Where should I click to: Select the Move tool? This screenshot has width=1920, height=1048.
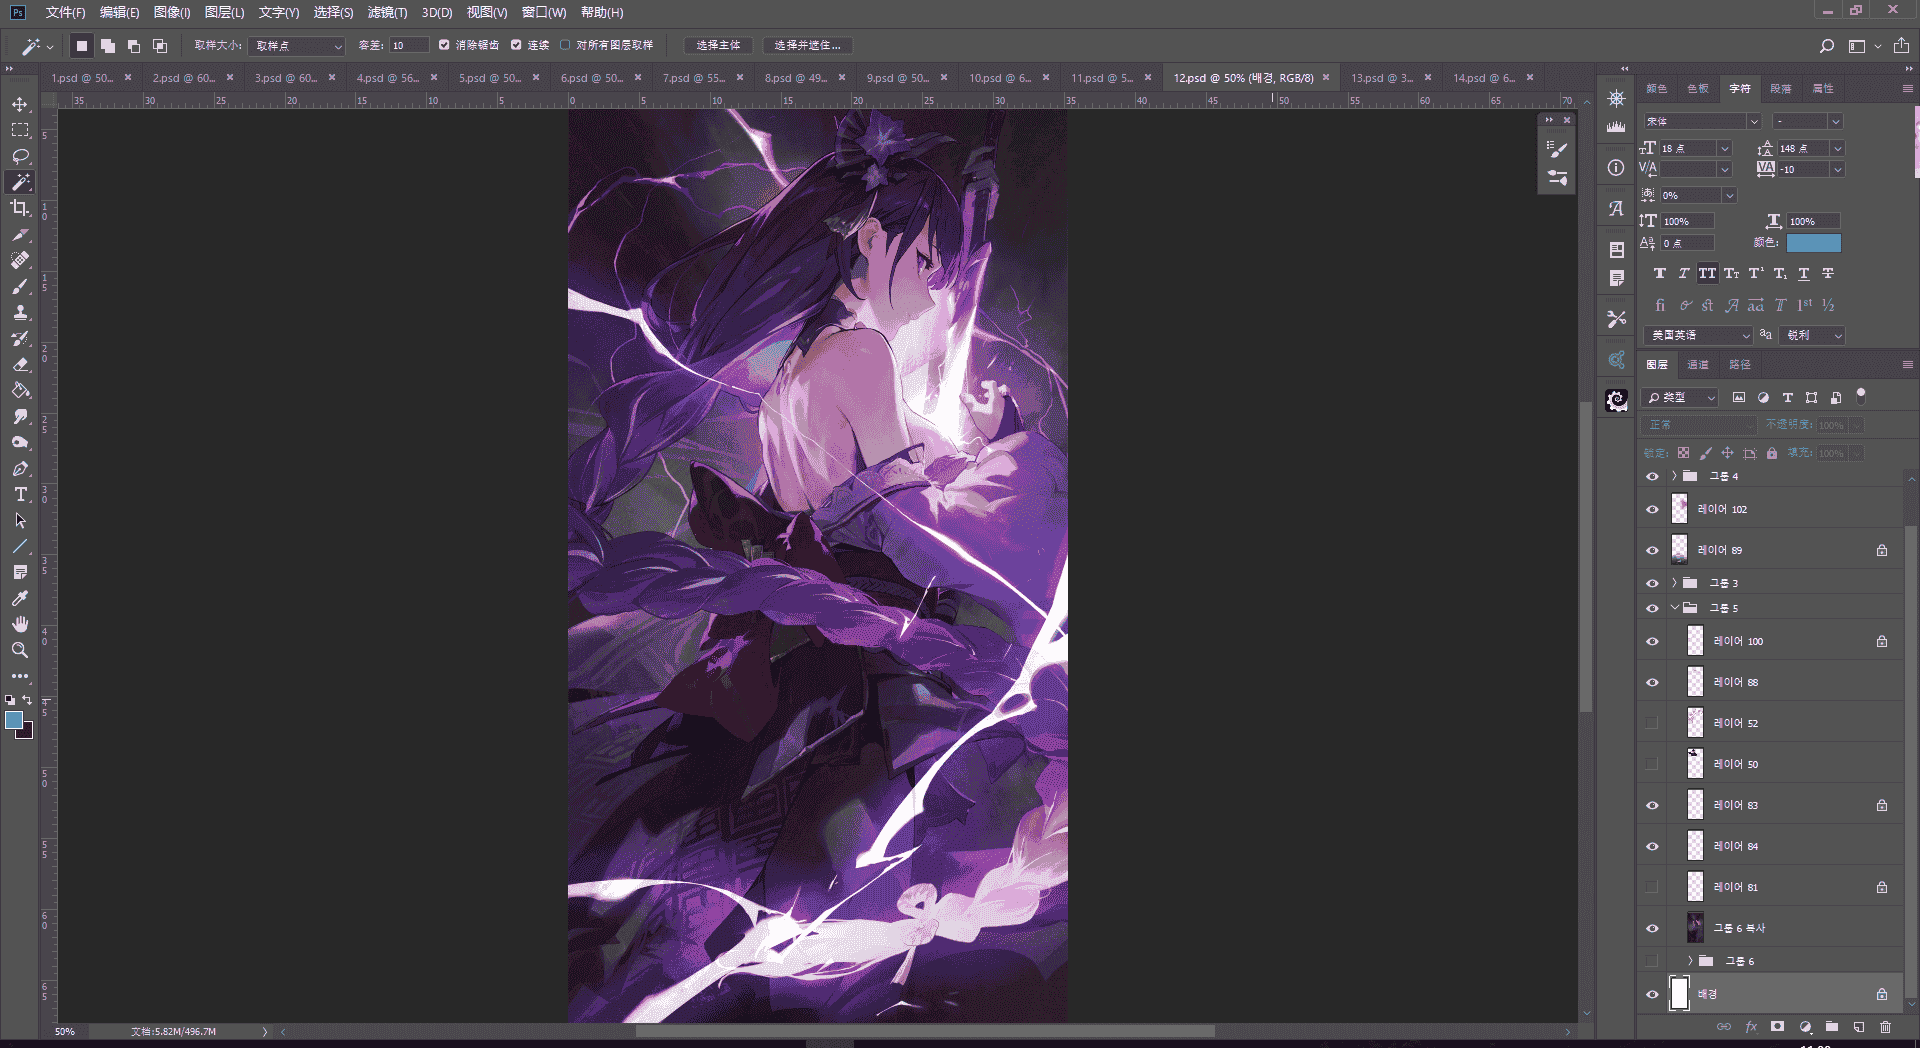pyautogui.click(x=20, y=104)
